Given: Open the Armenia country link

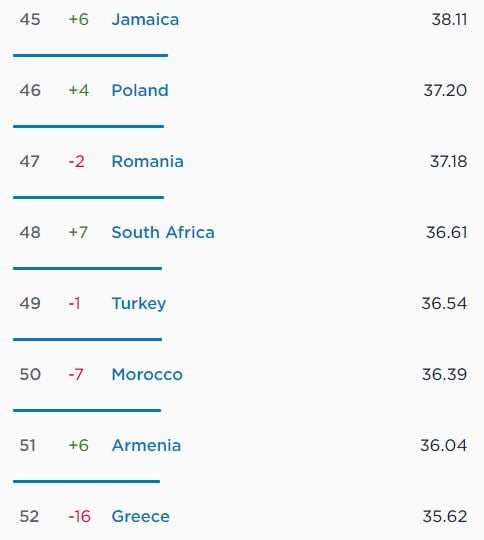Looking at the screenshot, I should click(x=146, y=445).
